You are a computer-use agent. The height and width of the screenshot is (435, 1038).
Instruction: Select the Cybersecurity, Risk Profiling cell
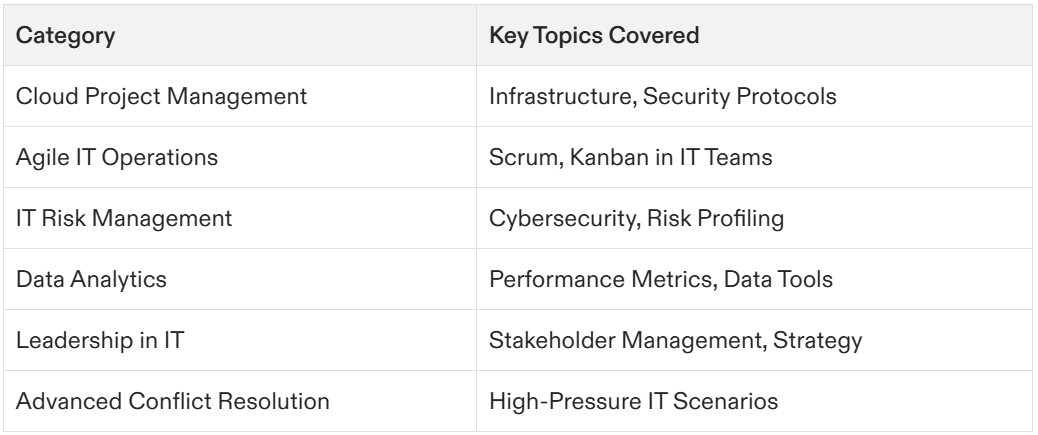[x=754, y=218]
